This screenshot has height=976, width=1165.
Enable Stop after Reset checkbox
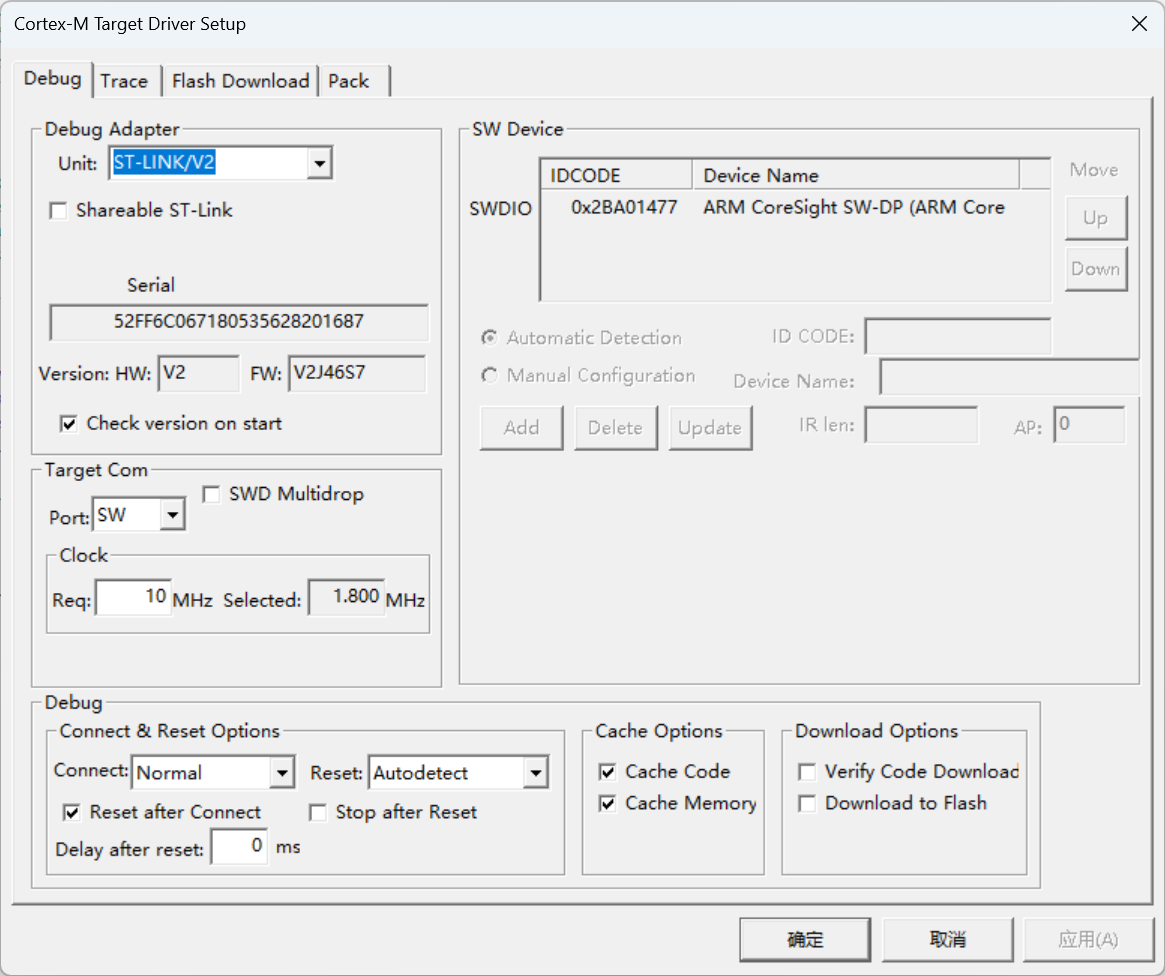point(318,813)
